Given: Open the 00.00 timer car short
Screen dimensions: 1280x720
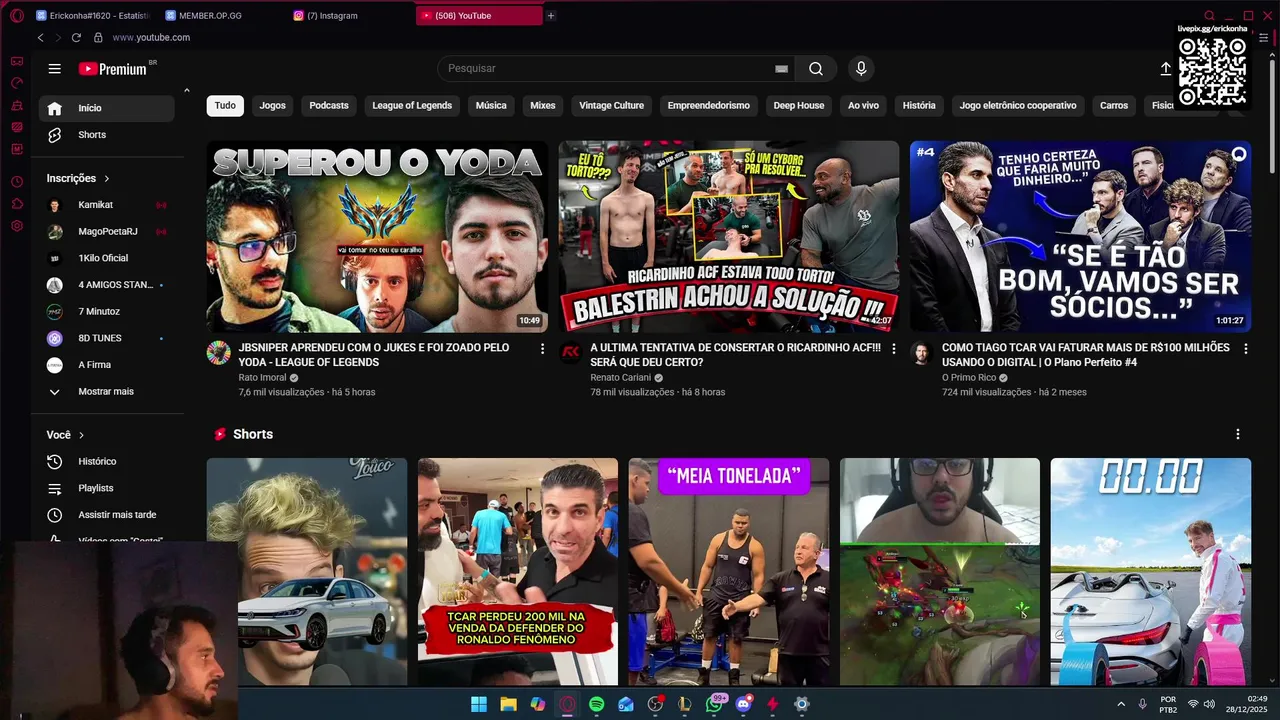Looking at the screenshot, I should [x=1151, y=571].
